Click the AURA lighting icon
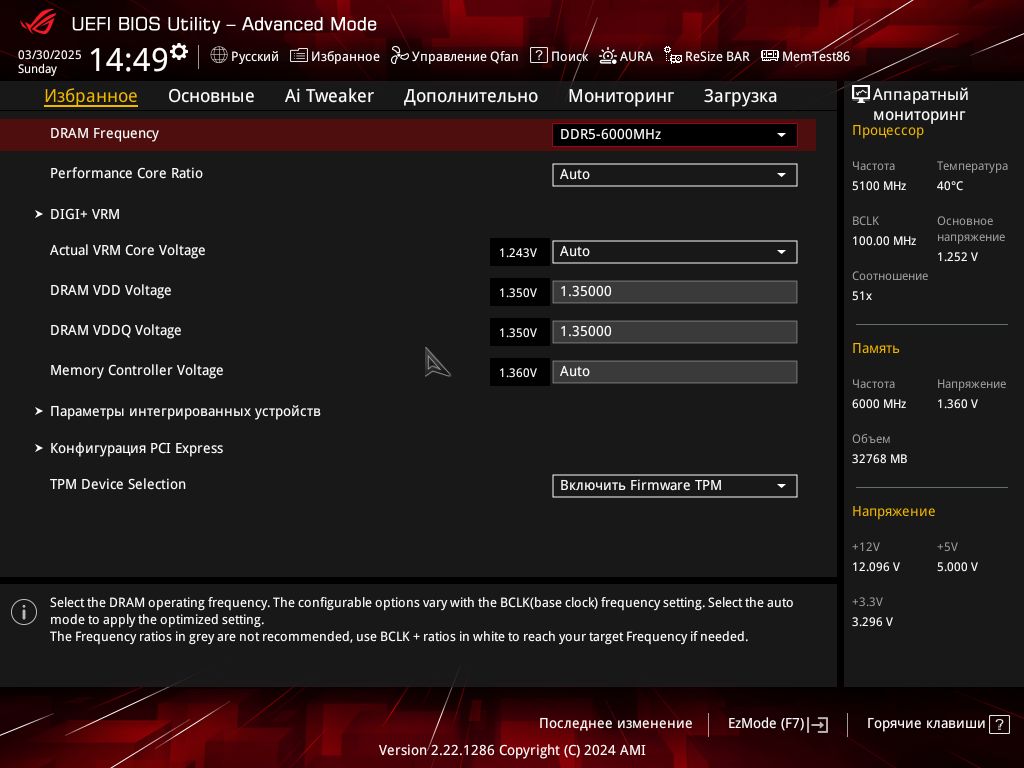1024x768 pixels. (608, 56)
